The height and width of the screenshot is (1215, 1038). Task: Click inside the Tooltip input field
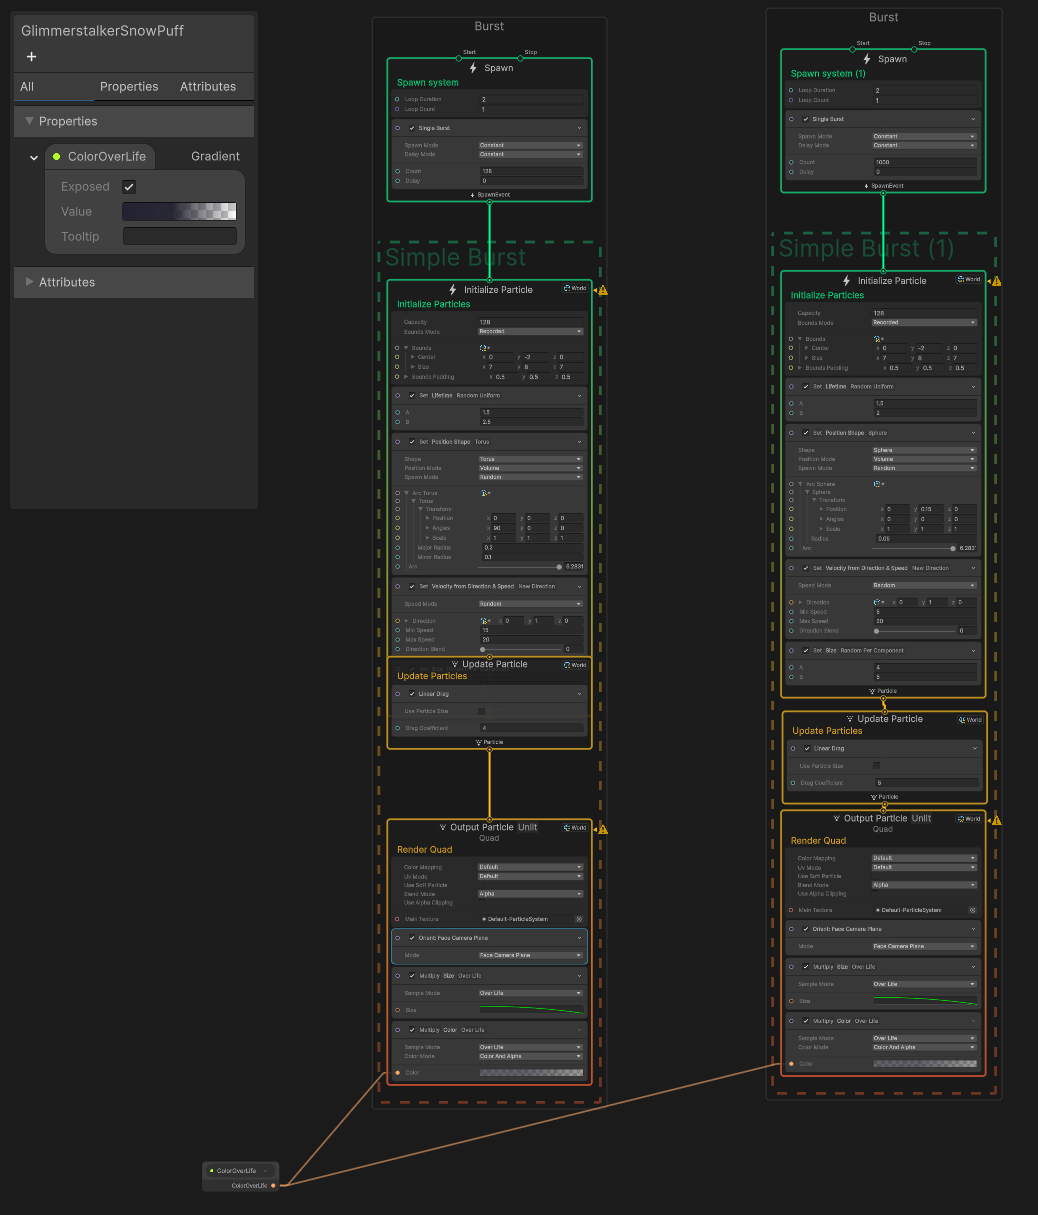tap(179, 236)
